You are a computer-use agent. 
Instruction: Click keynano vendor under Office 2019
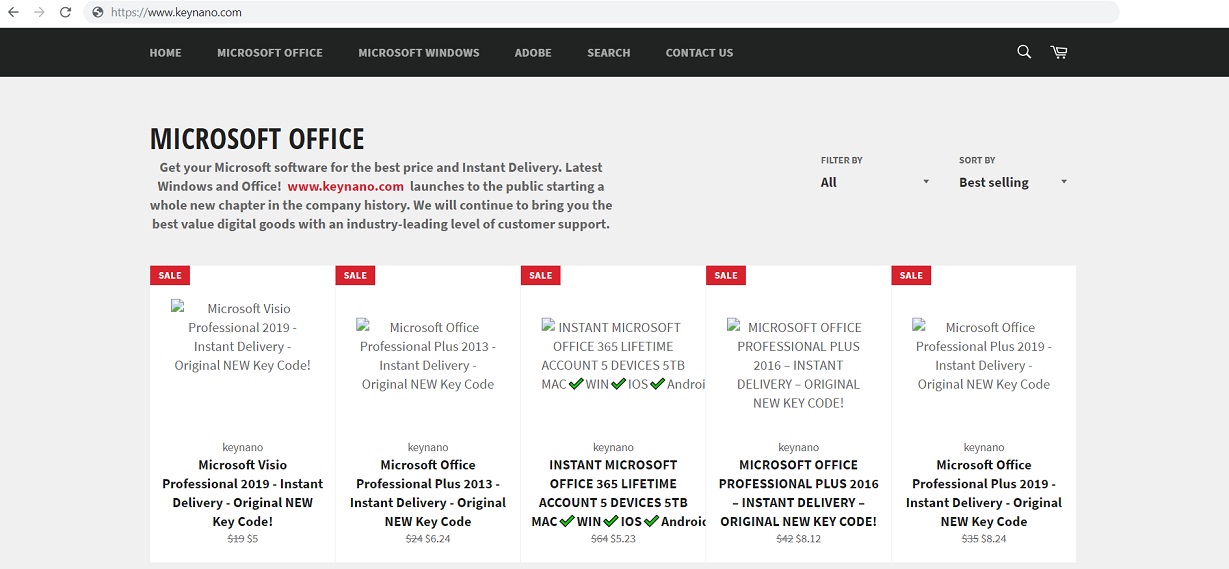(x=984, y=447)
